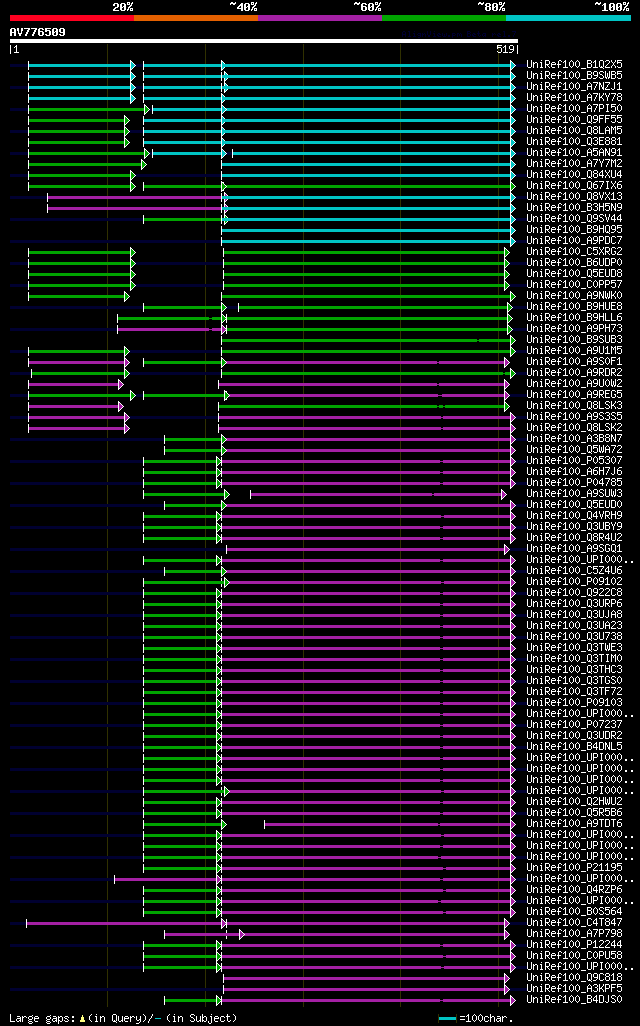
Task: Pick the UniRef100_C0PP57 row label
Action: tap(575, 285)
